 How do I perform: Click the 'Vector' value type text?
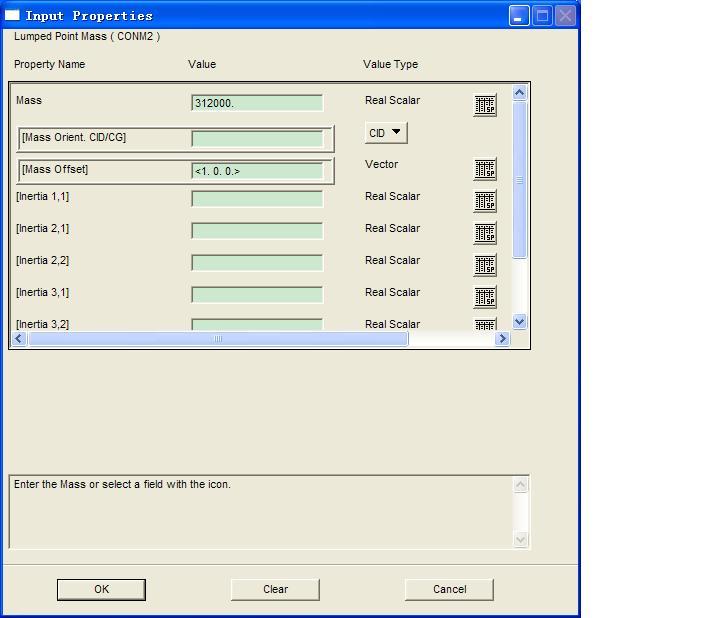click(x=382, y=164)
